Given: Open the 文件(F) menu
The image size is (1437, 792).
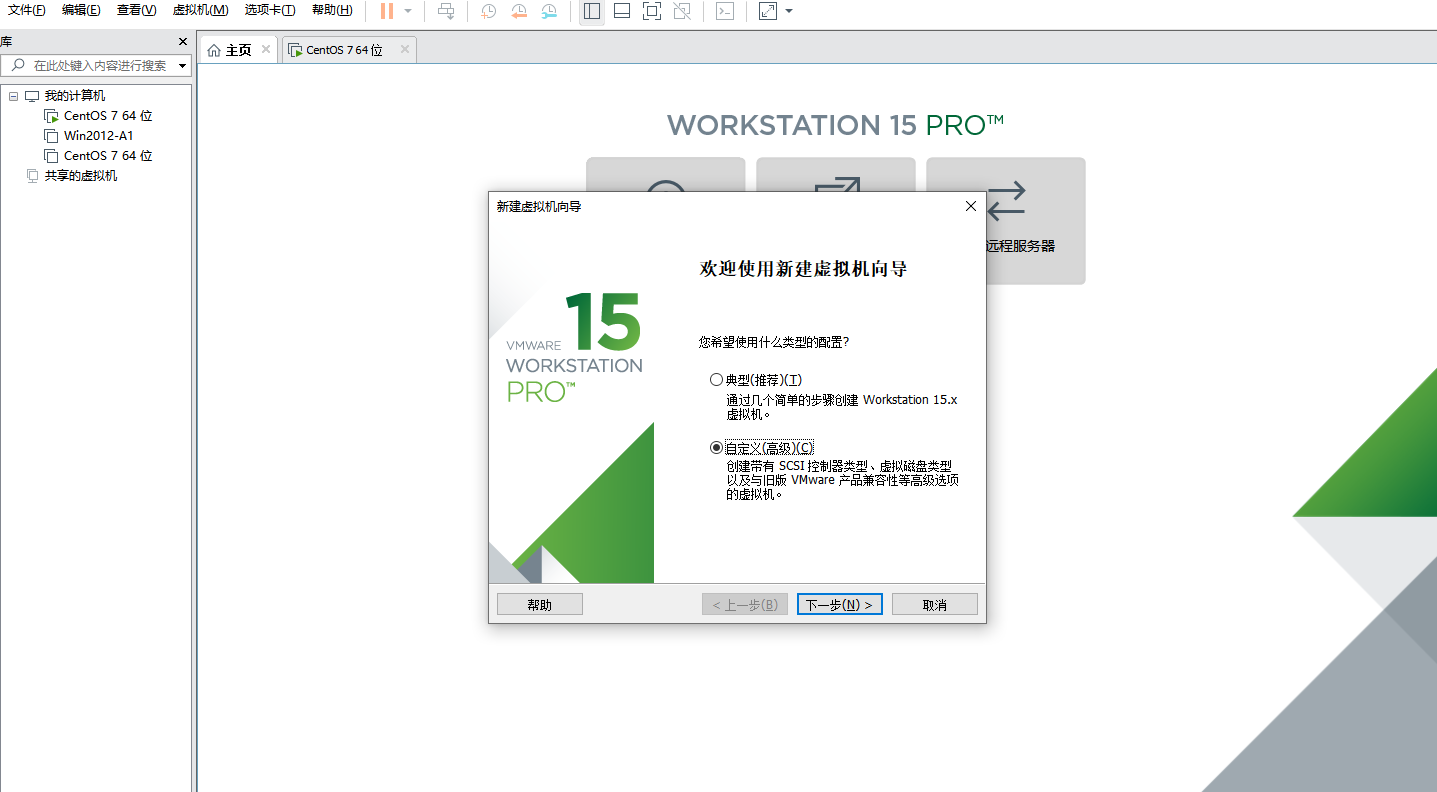Looking at the screenshot, I should [x=27, y=10].
